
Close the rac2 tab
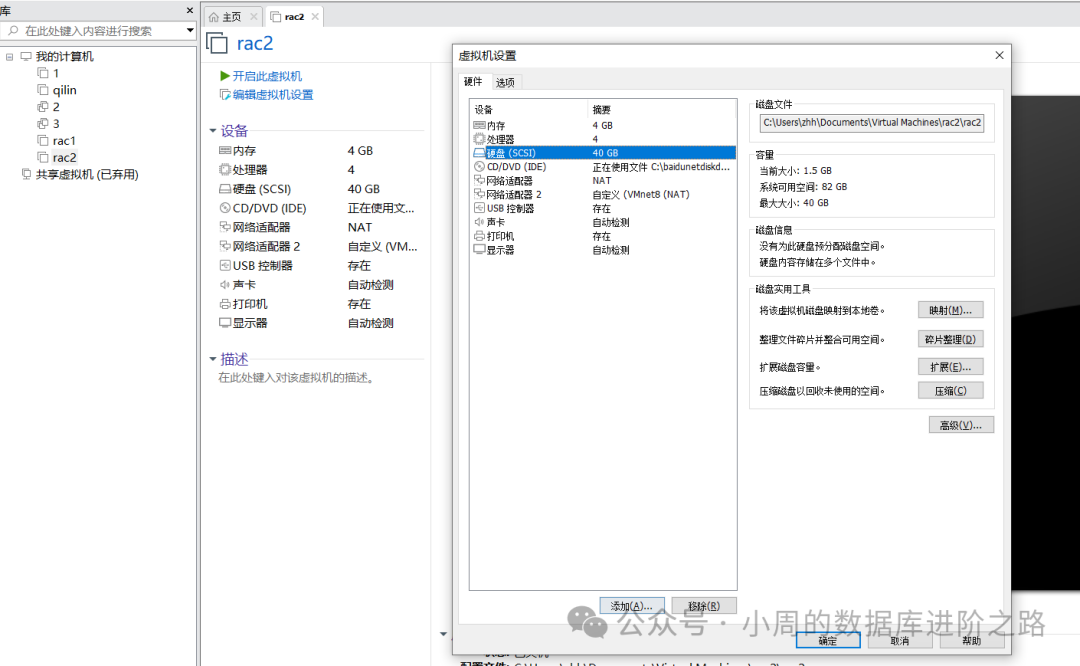(x=315, y=17)
